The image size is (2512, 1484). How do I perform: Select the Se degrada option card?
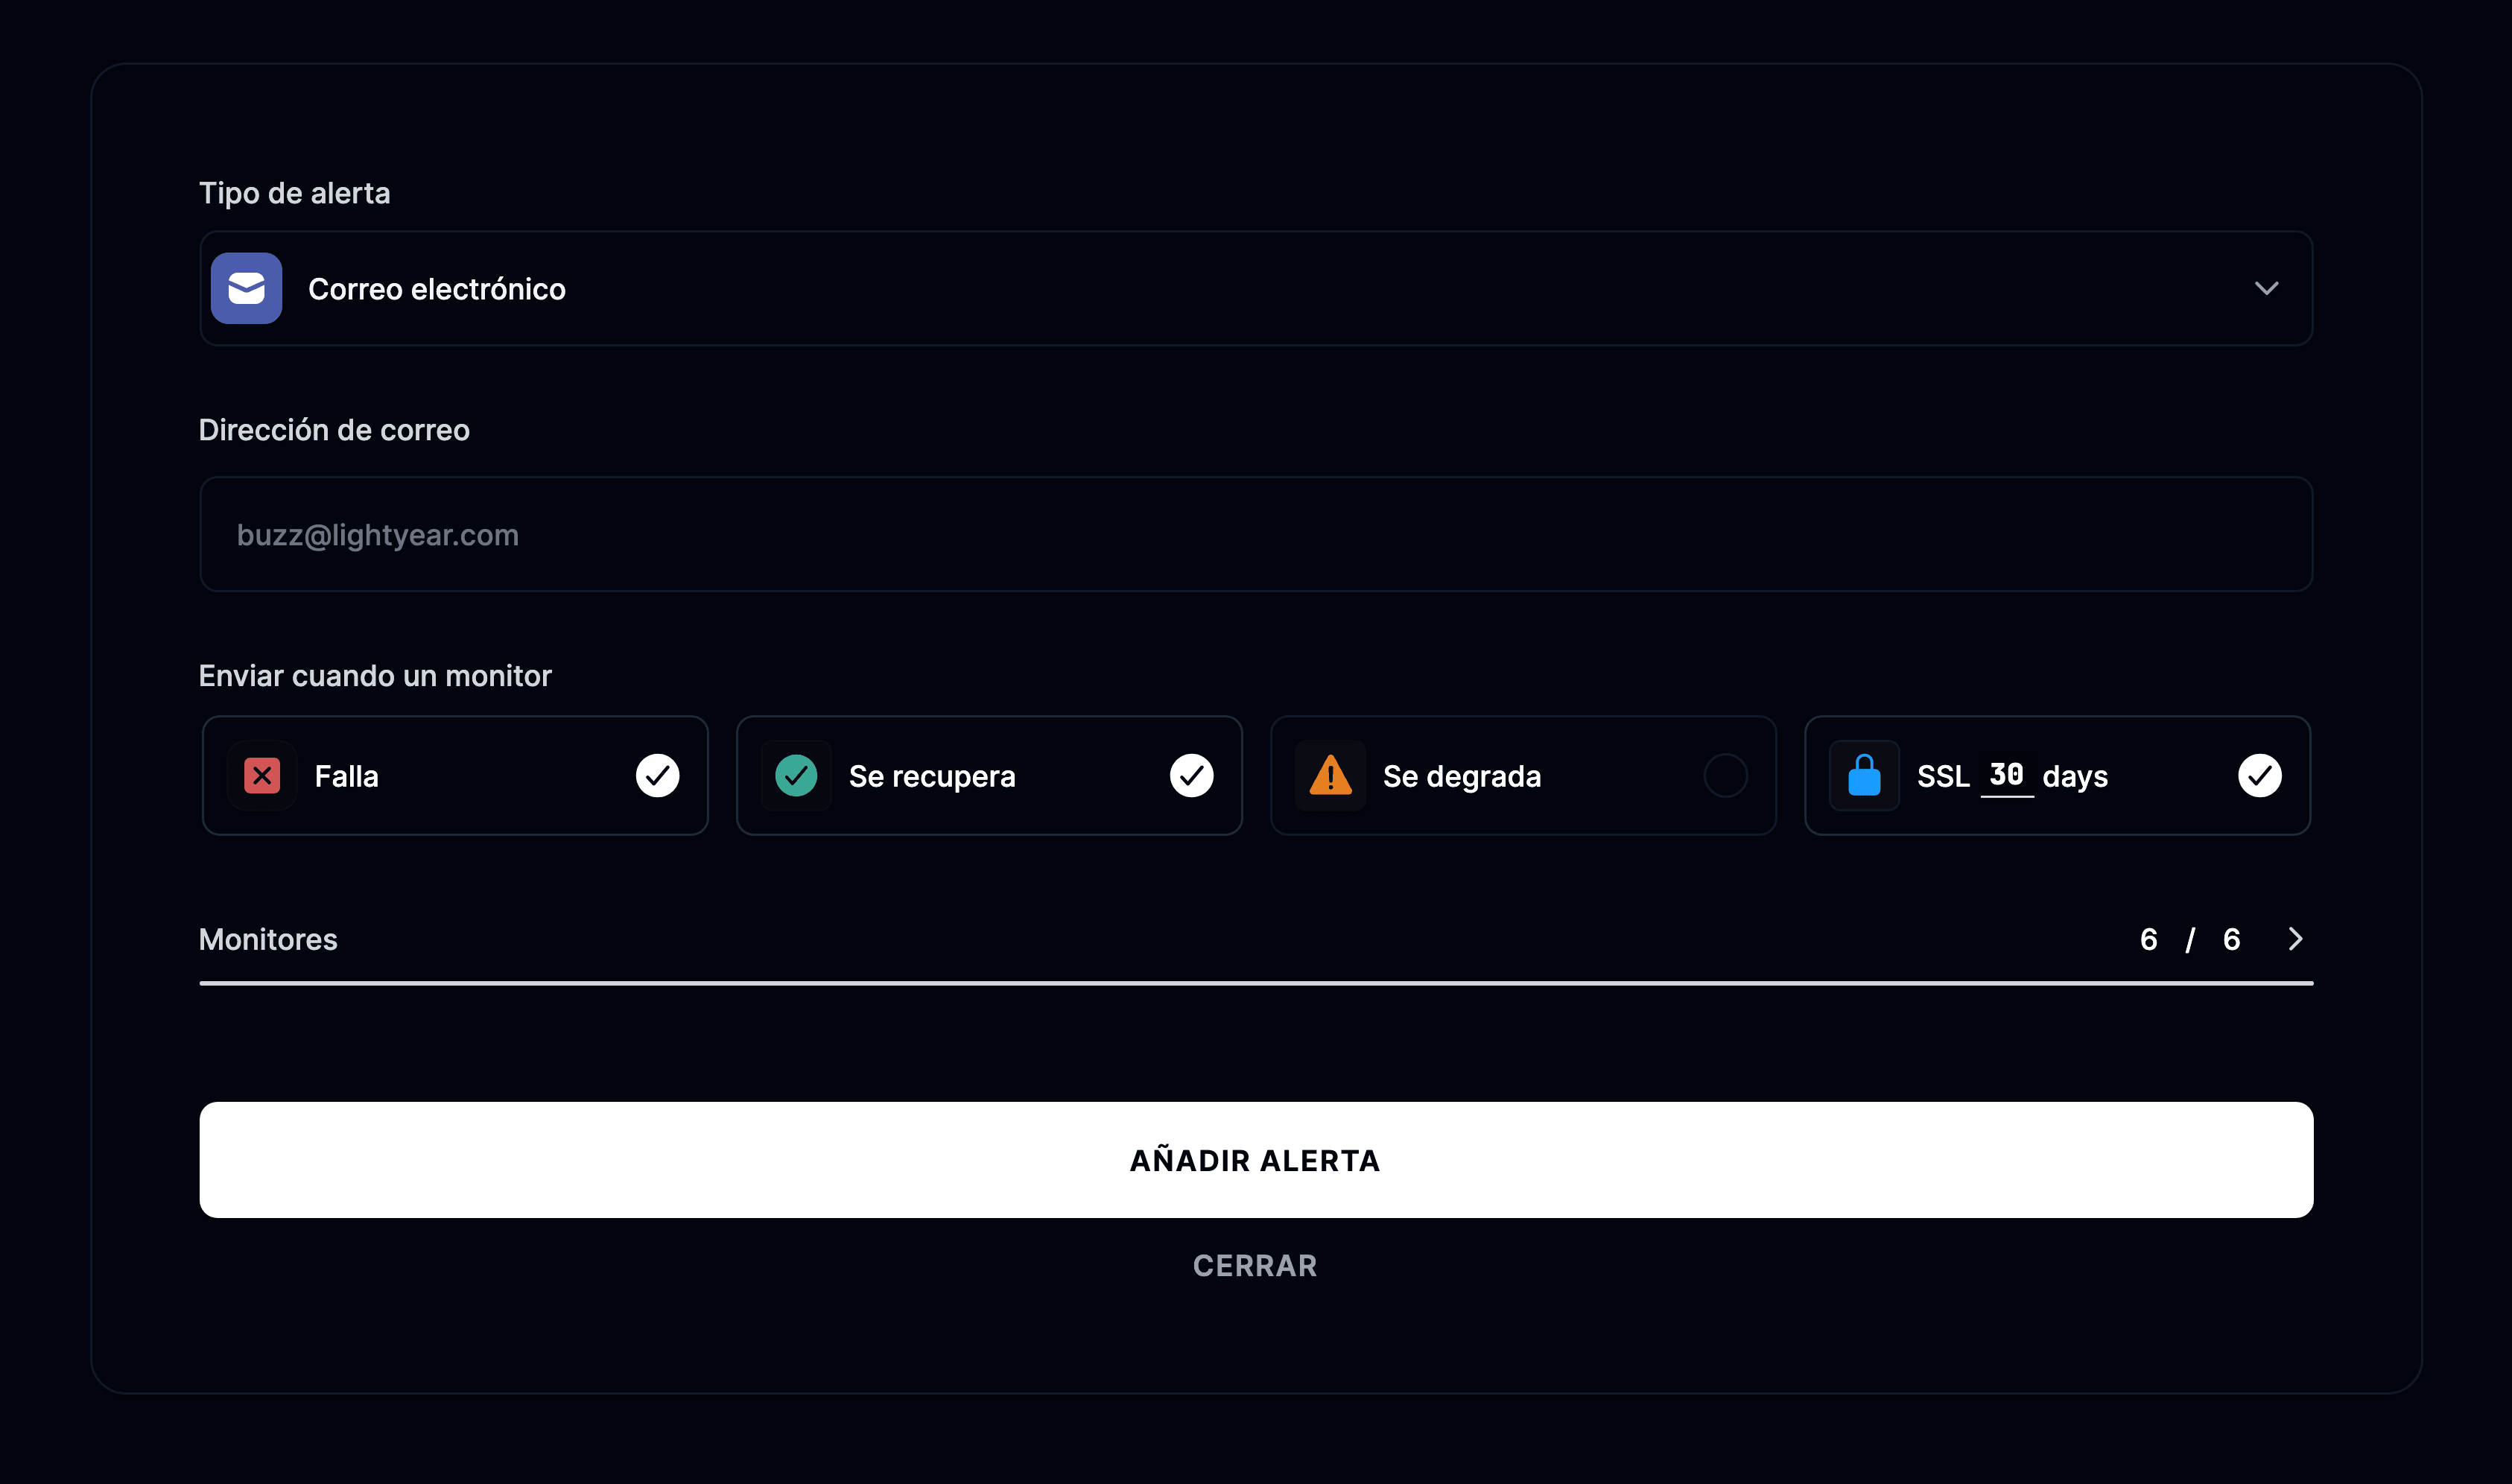1523,776
